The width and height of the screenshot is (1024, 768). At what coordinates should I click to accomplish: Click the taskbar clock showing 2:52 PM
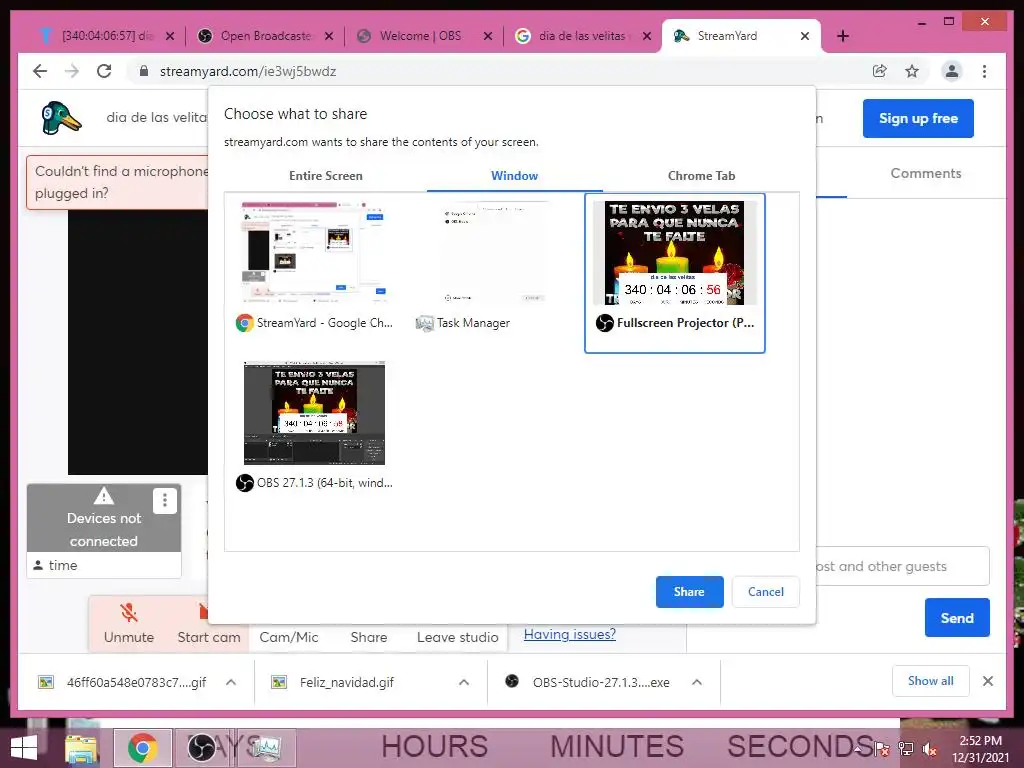980,749
